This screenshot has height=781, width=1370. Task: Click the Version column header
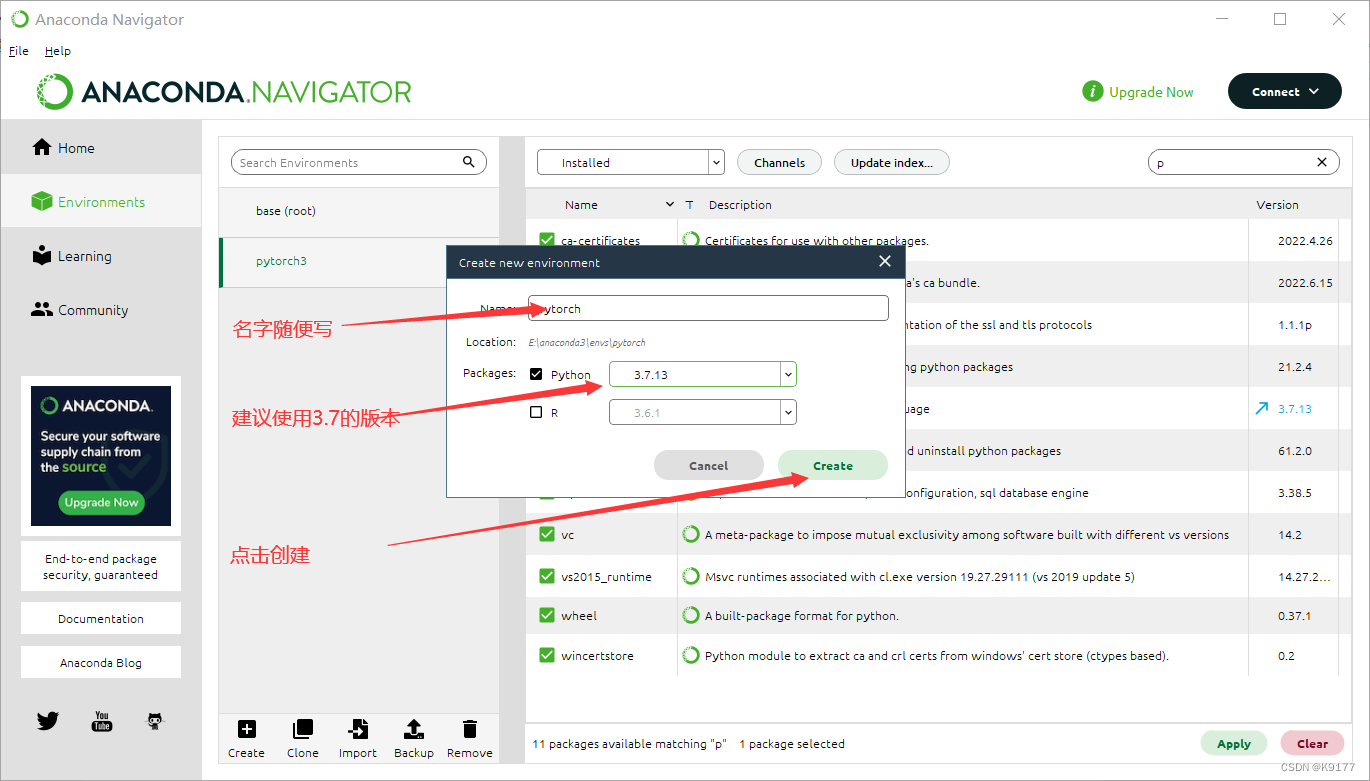[1277, 205]
